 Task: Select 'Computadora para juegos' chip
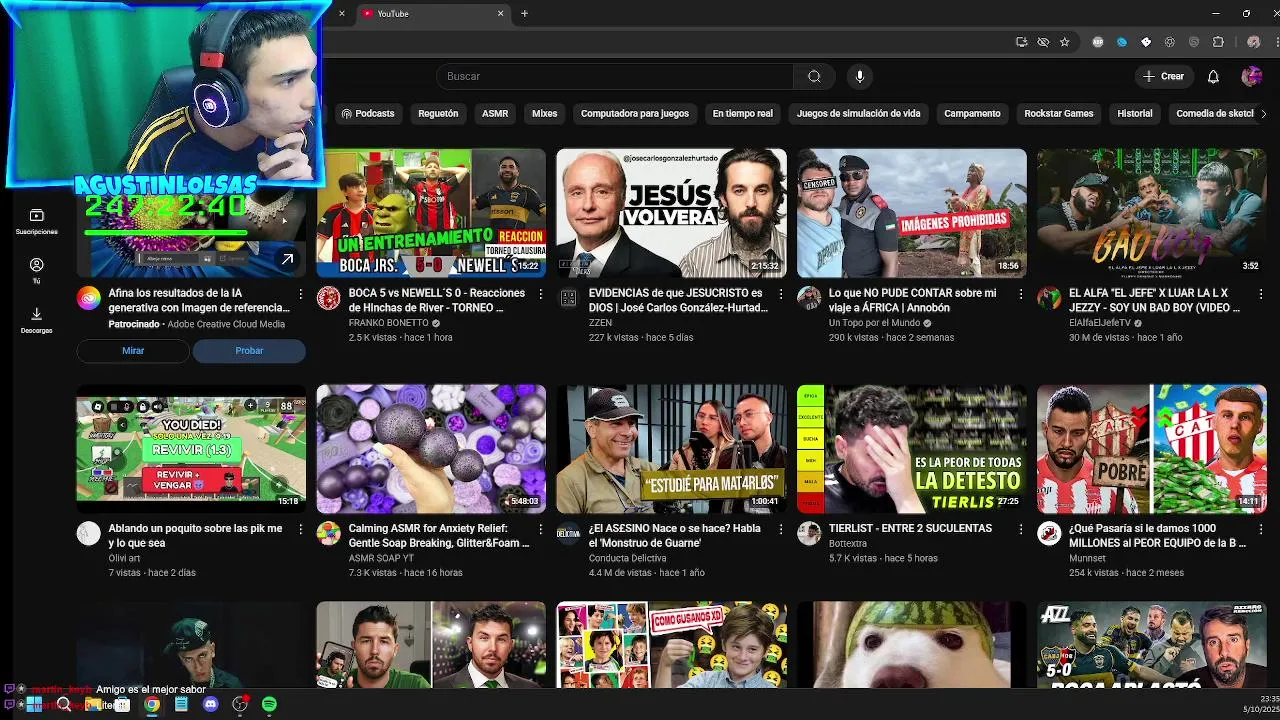click(x=635, y=114)
